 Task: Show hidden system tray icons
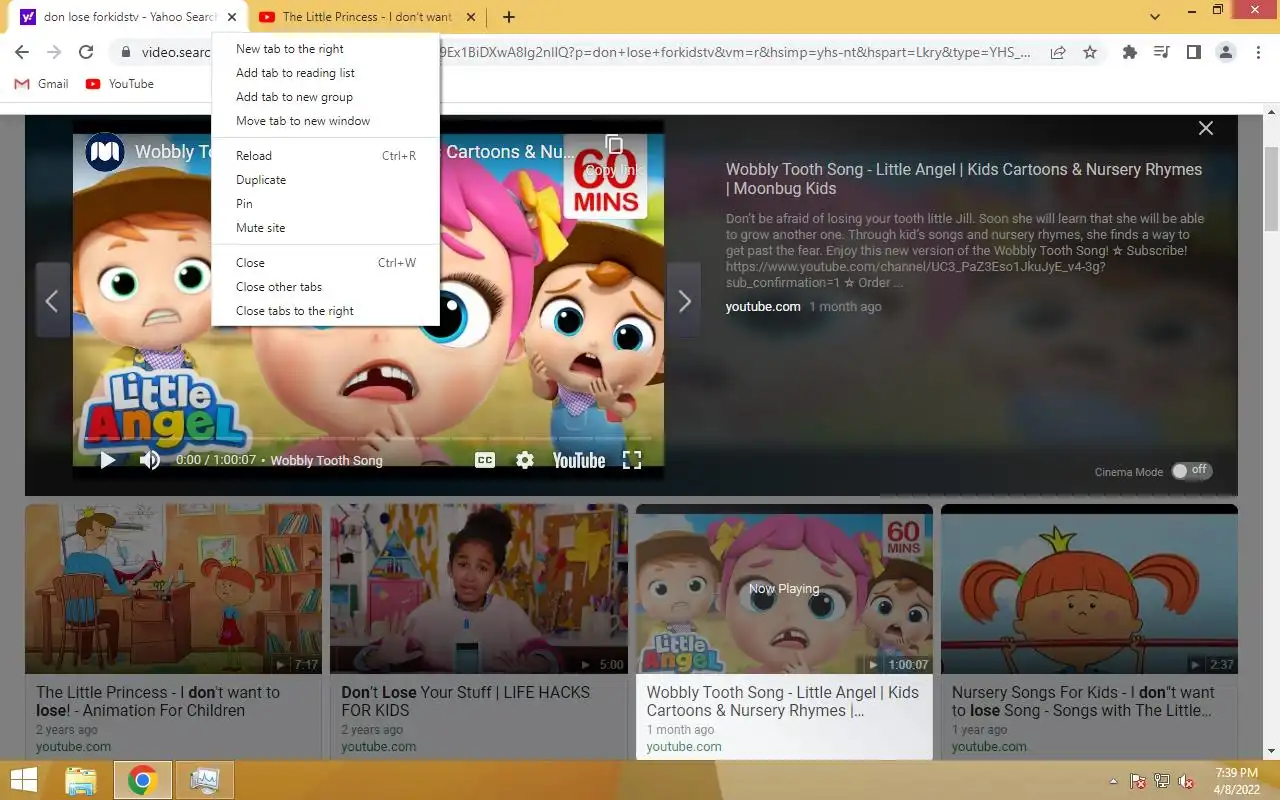(x=1113, y=781)
